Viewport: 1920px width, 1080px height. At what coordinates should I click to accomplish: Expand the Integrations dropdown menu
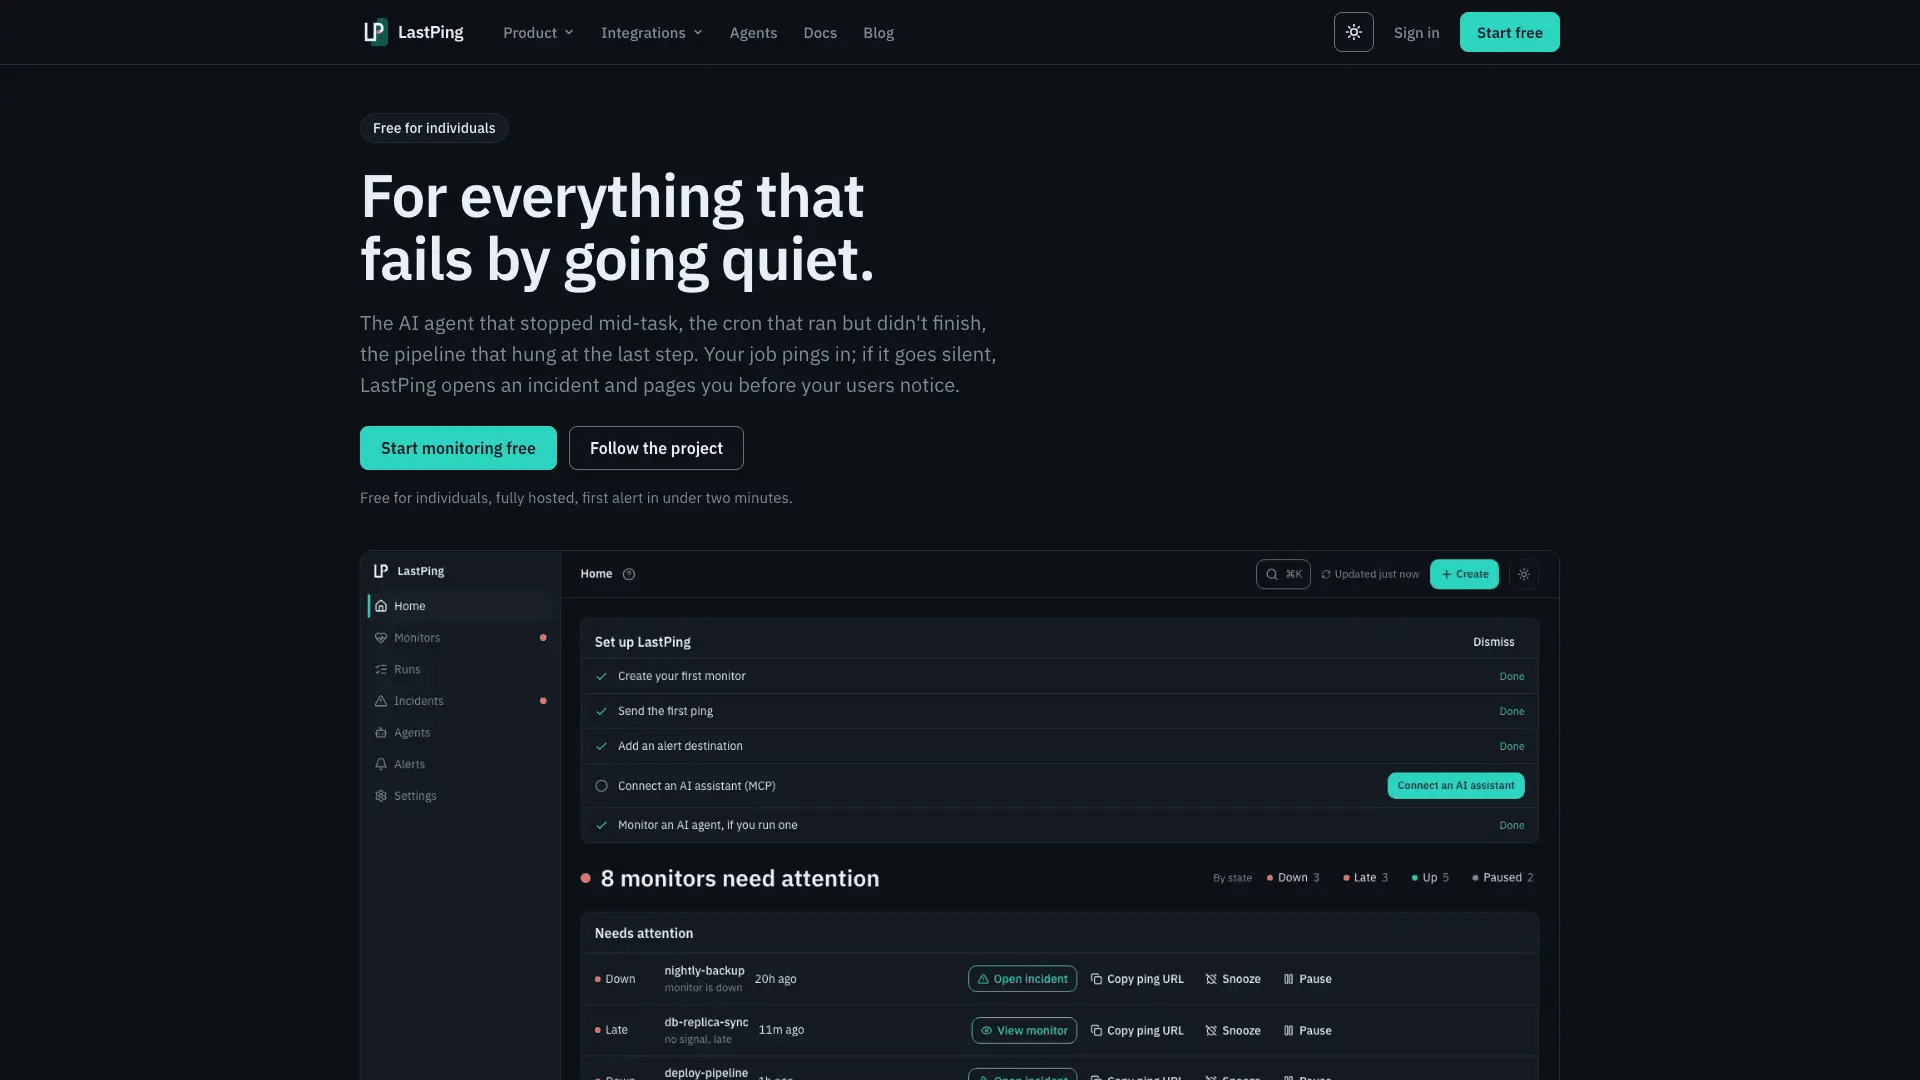pyautogui.click(x=652, y=32)
